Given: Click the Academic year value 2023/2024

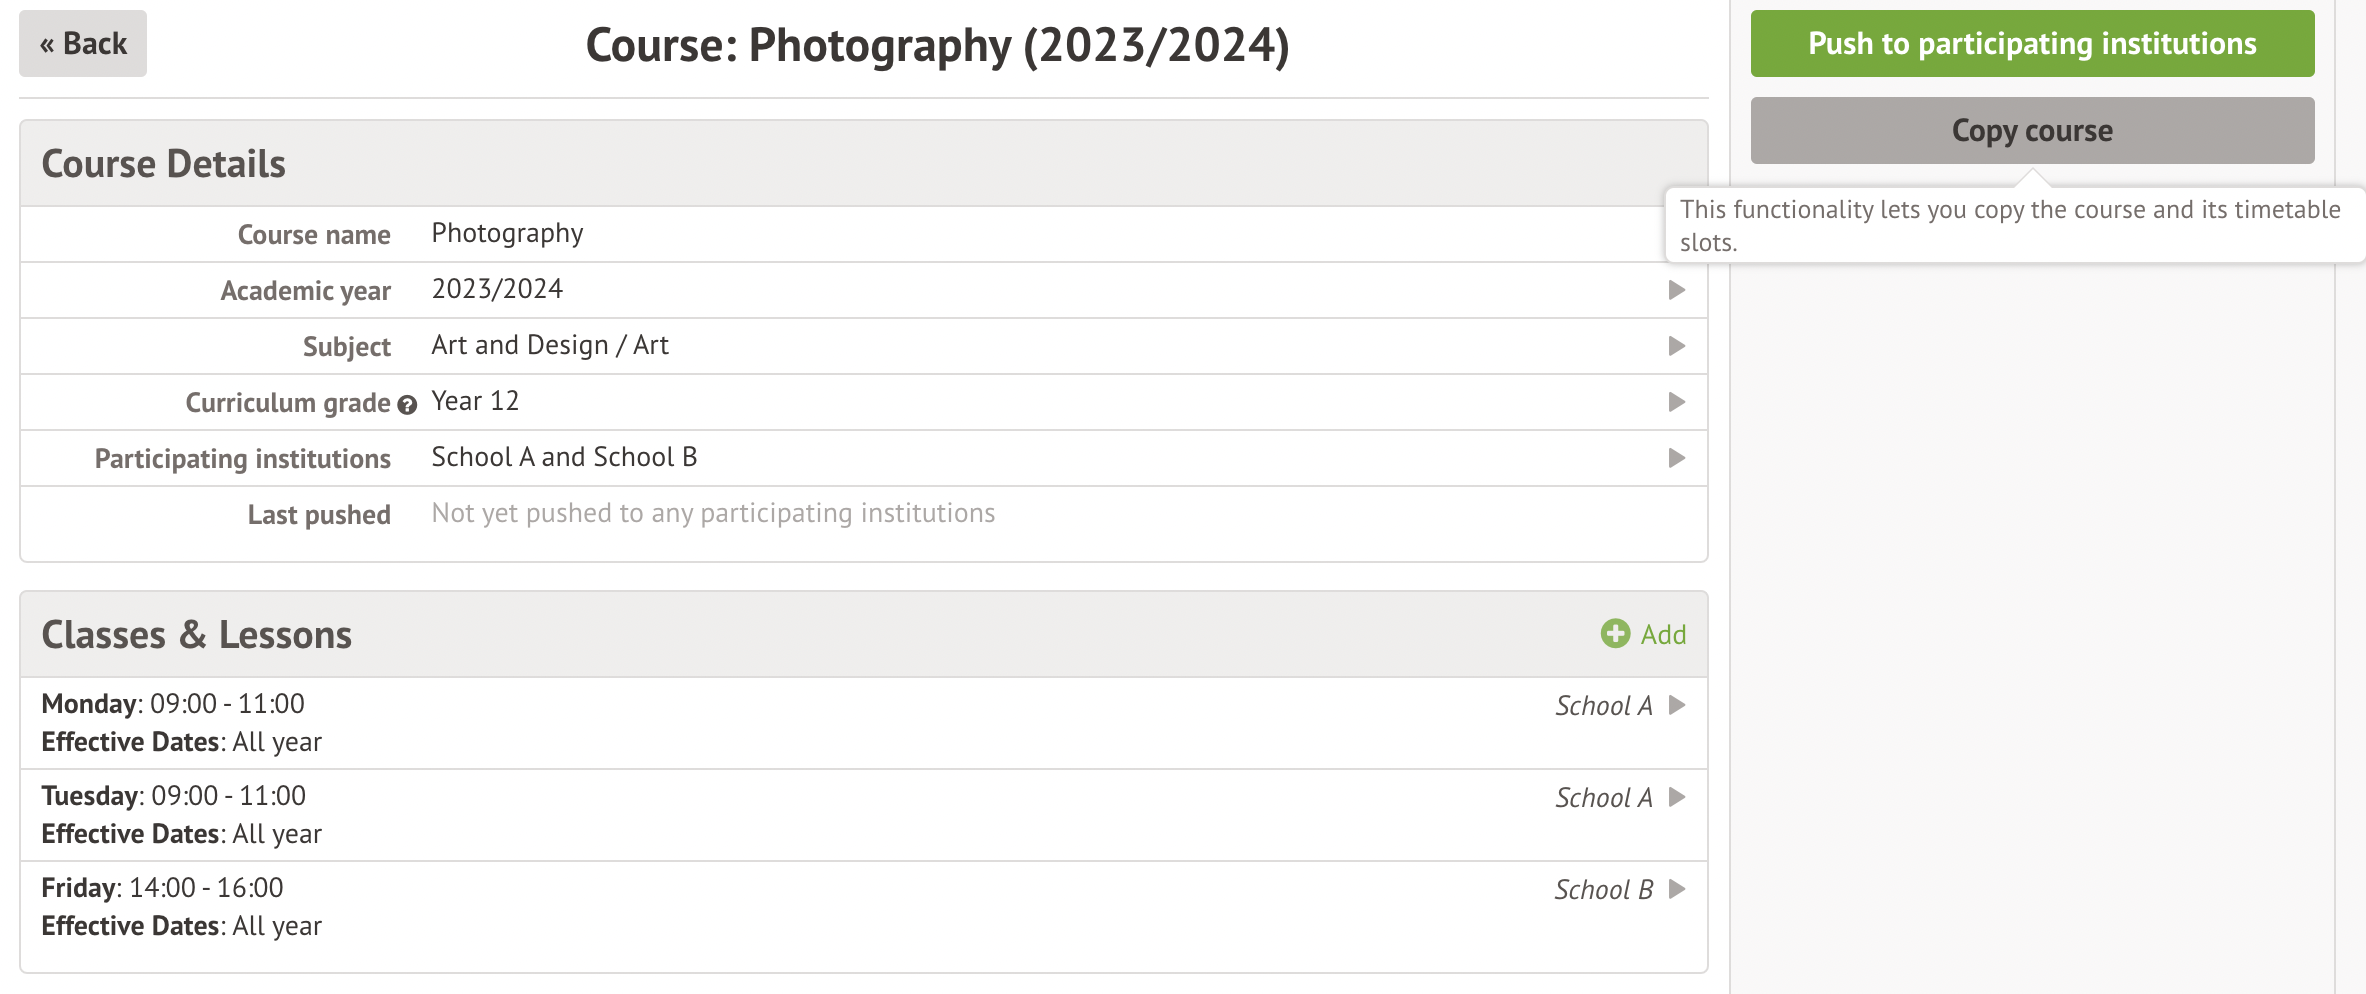Looking at the screenshot, I should click(497, 289).
